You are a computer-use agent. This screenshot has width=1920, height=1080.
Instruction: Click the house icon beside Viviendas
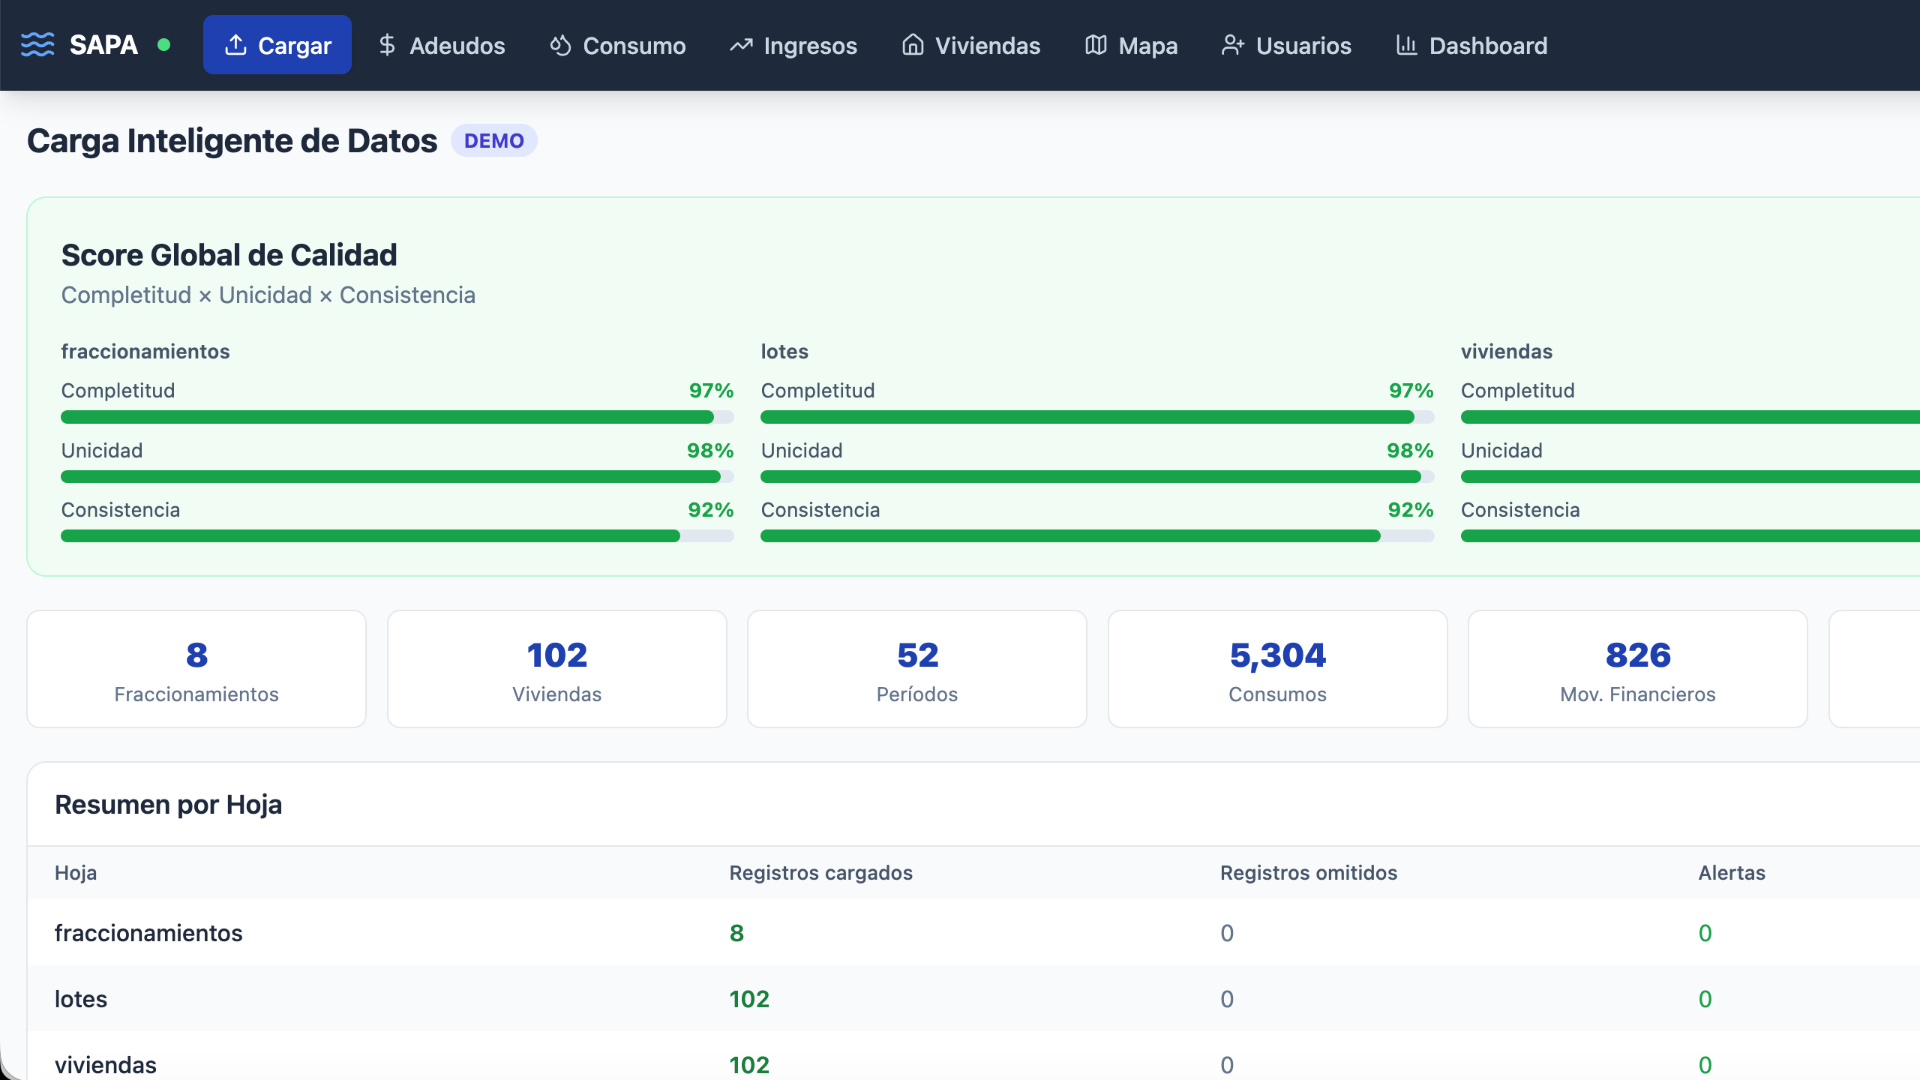tap(913, 45)
